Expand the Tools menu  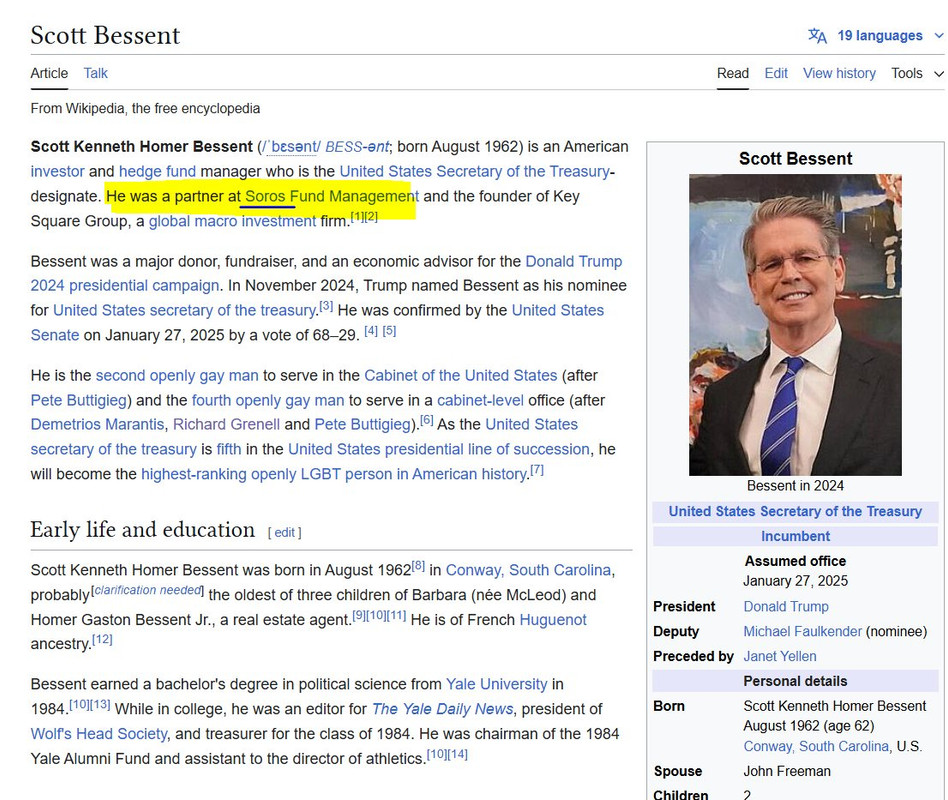[x=917, y=73]
